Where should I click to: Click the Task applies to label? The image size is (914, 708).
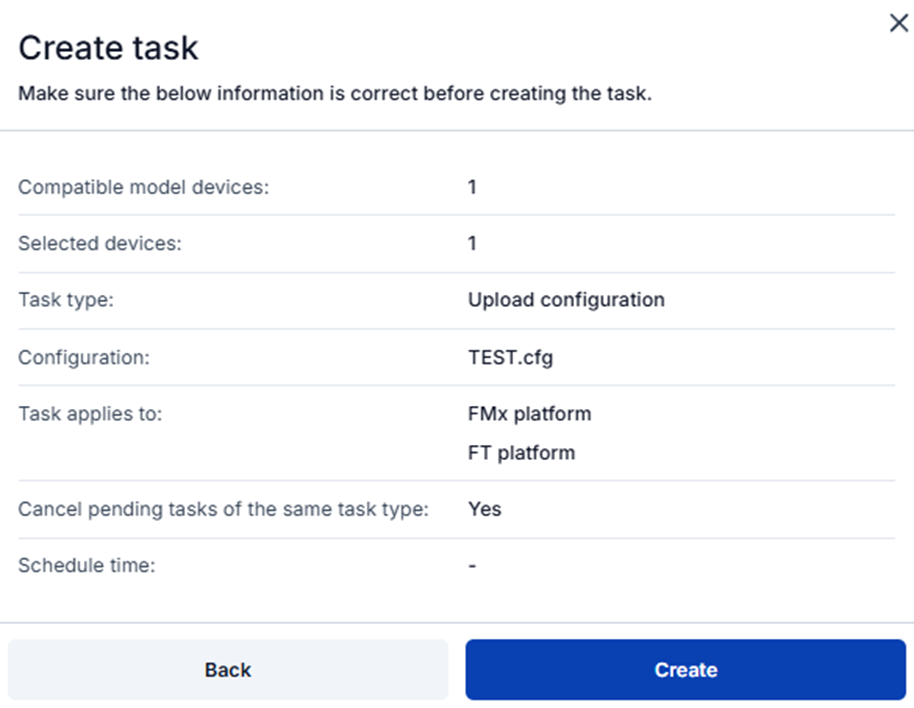pyautogui.click(x=90, y=413)
